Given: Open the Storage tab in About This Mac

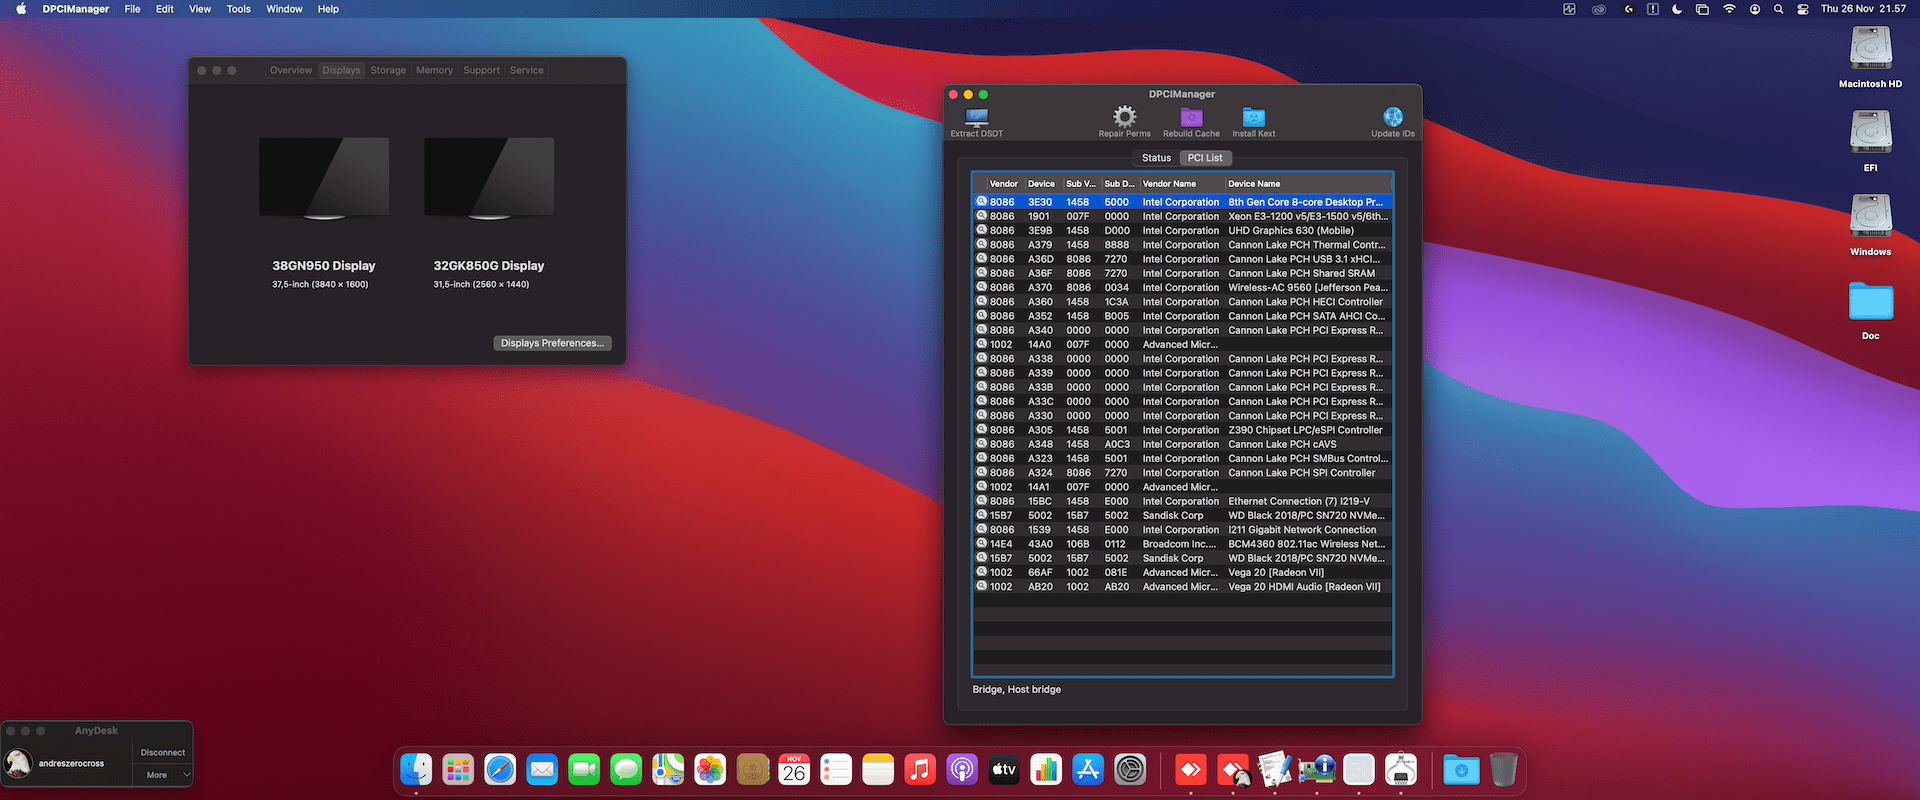Looking at the screenshot, I should [388, 70].
